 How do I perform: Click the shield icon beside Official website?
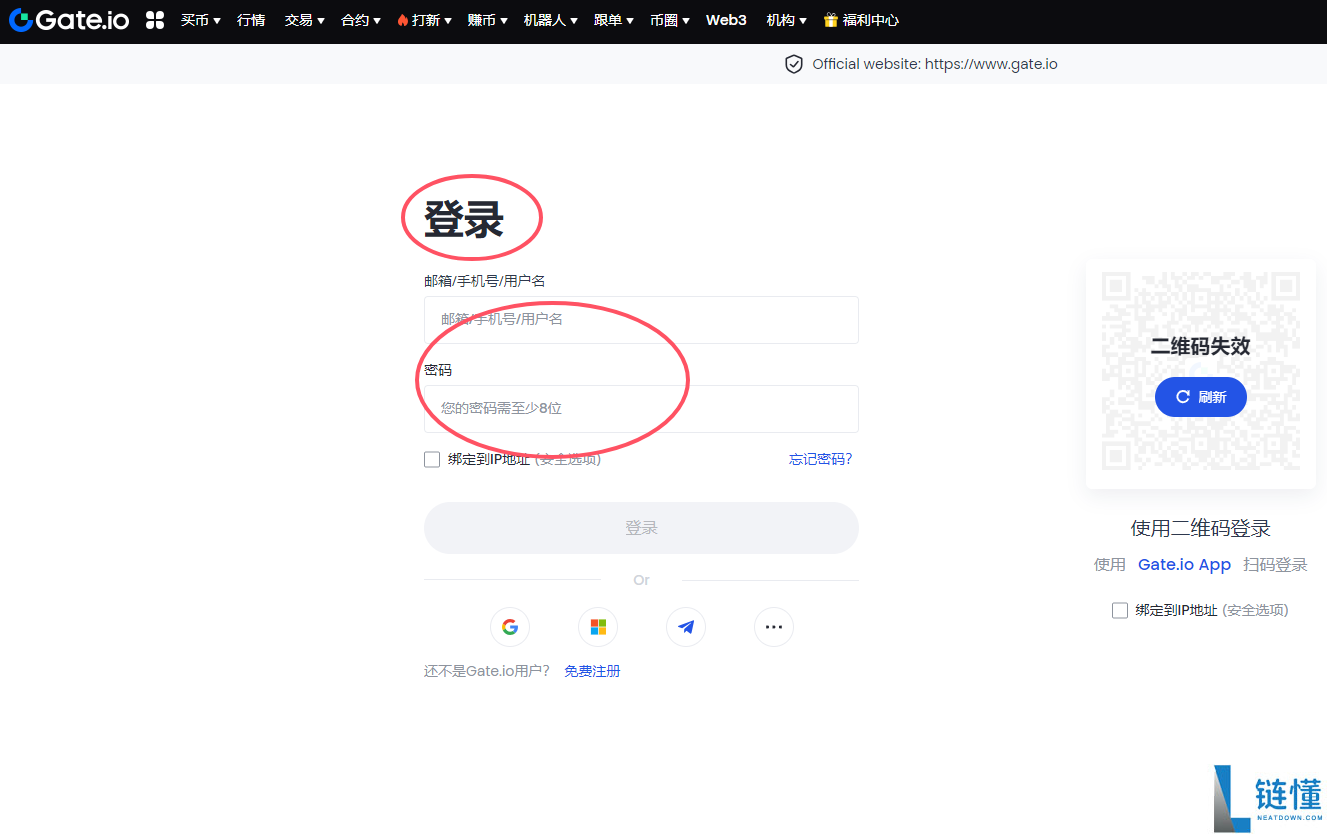[794, 64]
